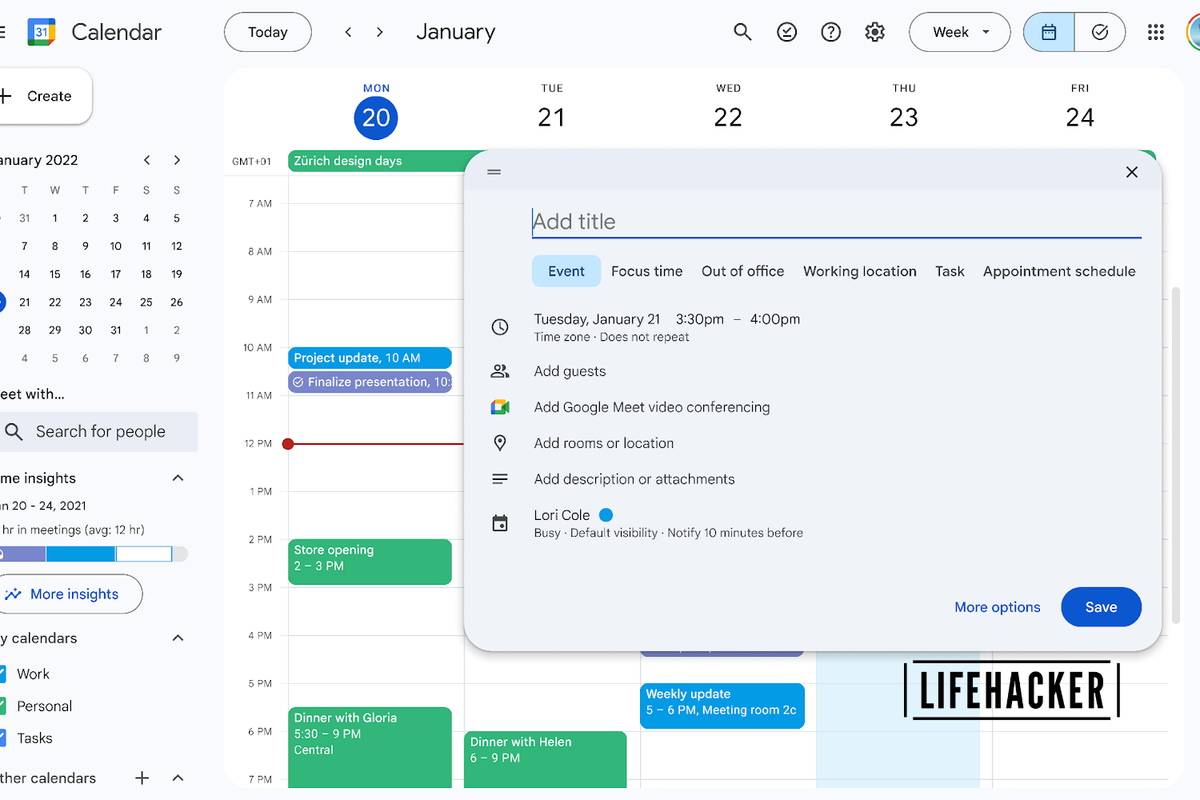Open the Project update 10 AM event

pyautogui.click(x=370, y=358)
